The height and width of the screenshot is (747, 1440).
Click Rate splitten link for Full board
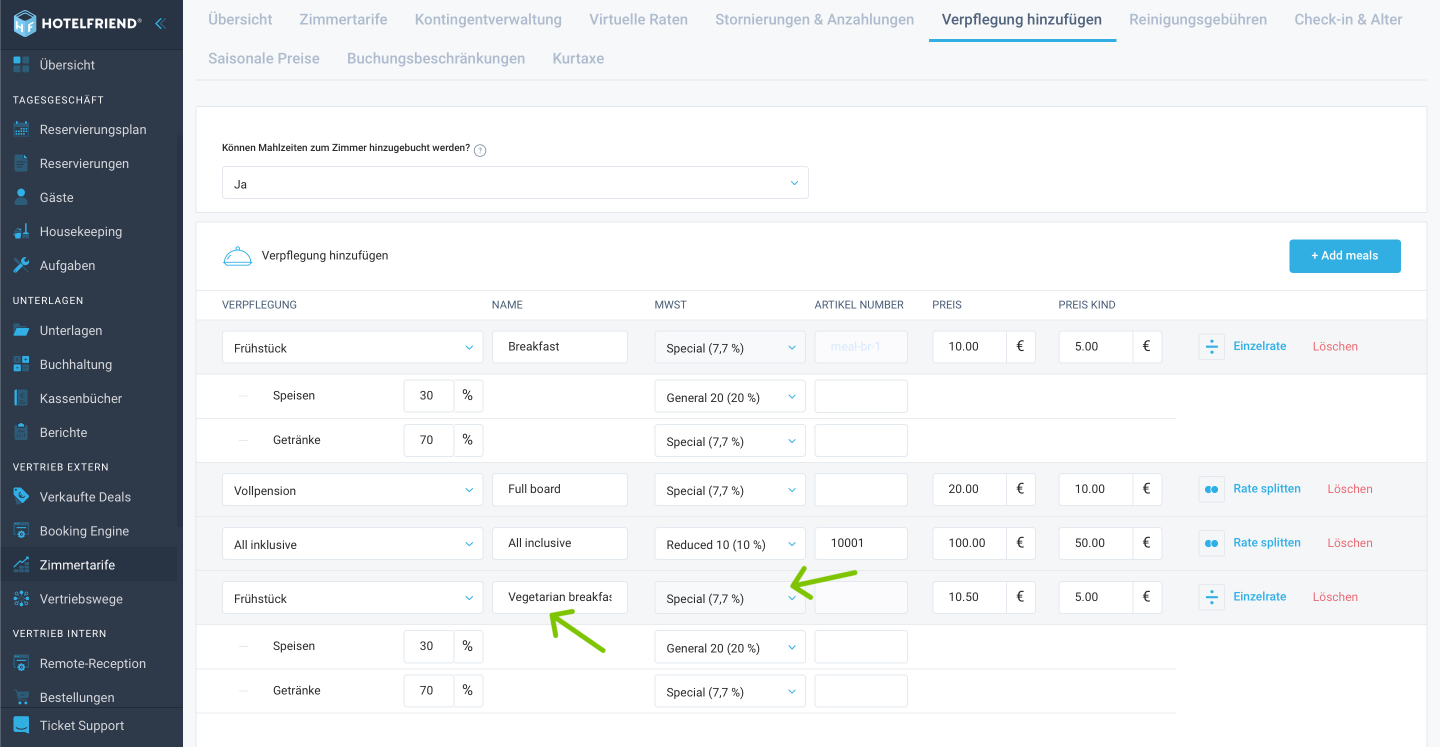[1267, 489]
